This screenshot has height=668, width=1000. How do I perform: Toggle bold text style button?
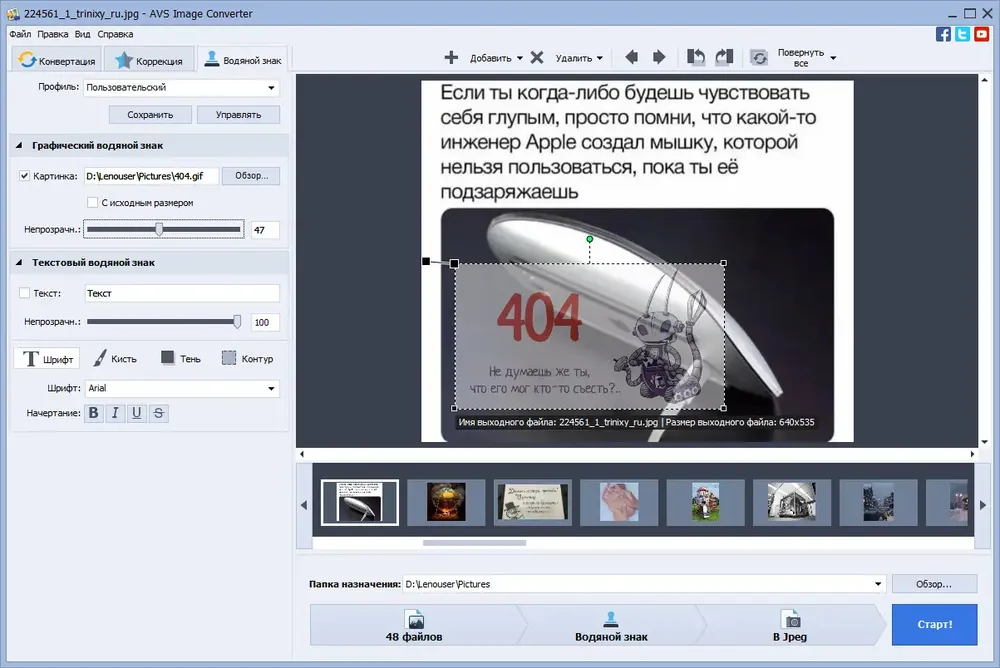click(x=94, y=413)
